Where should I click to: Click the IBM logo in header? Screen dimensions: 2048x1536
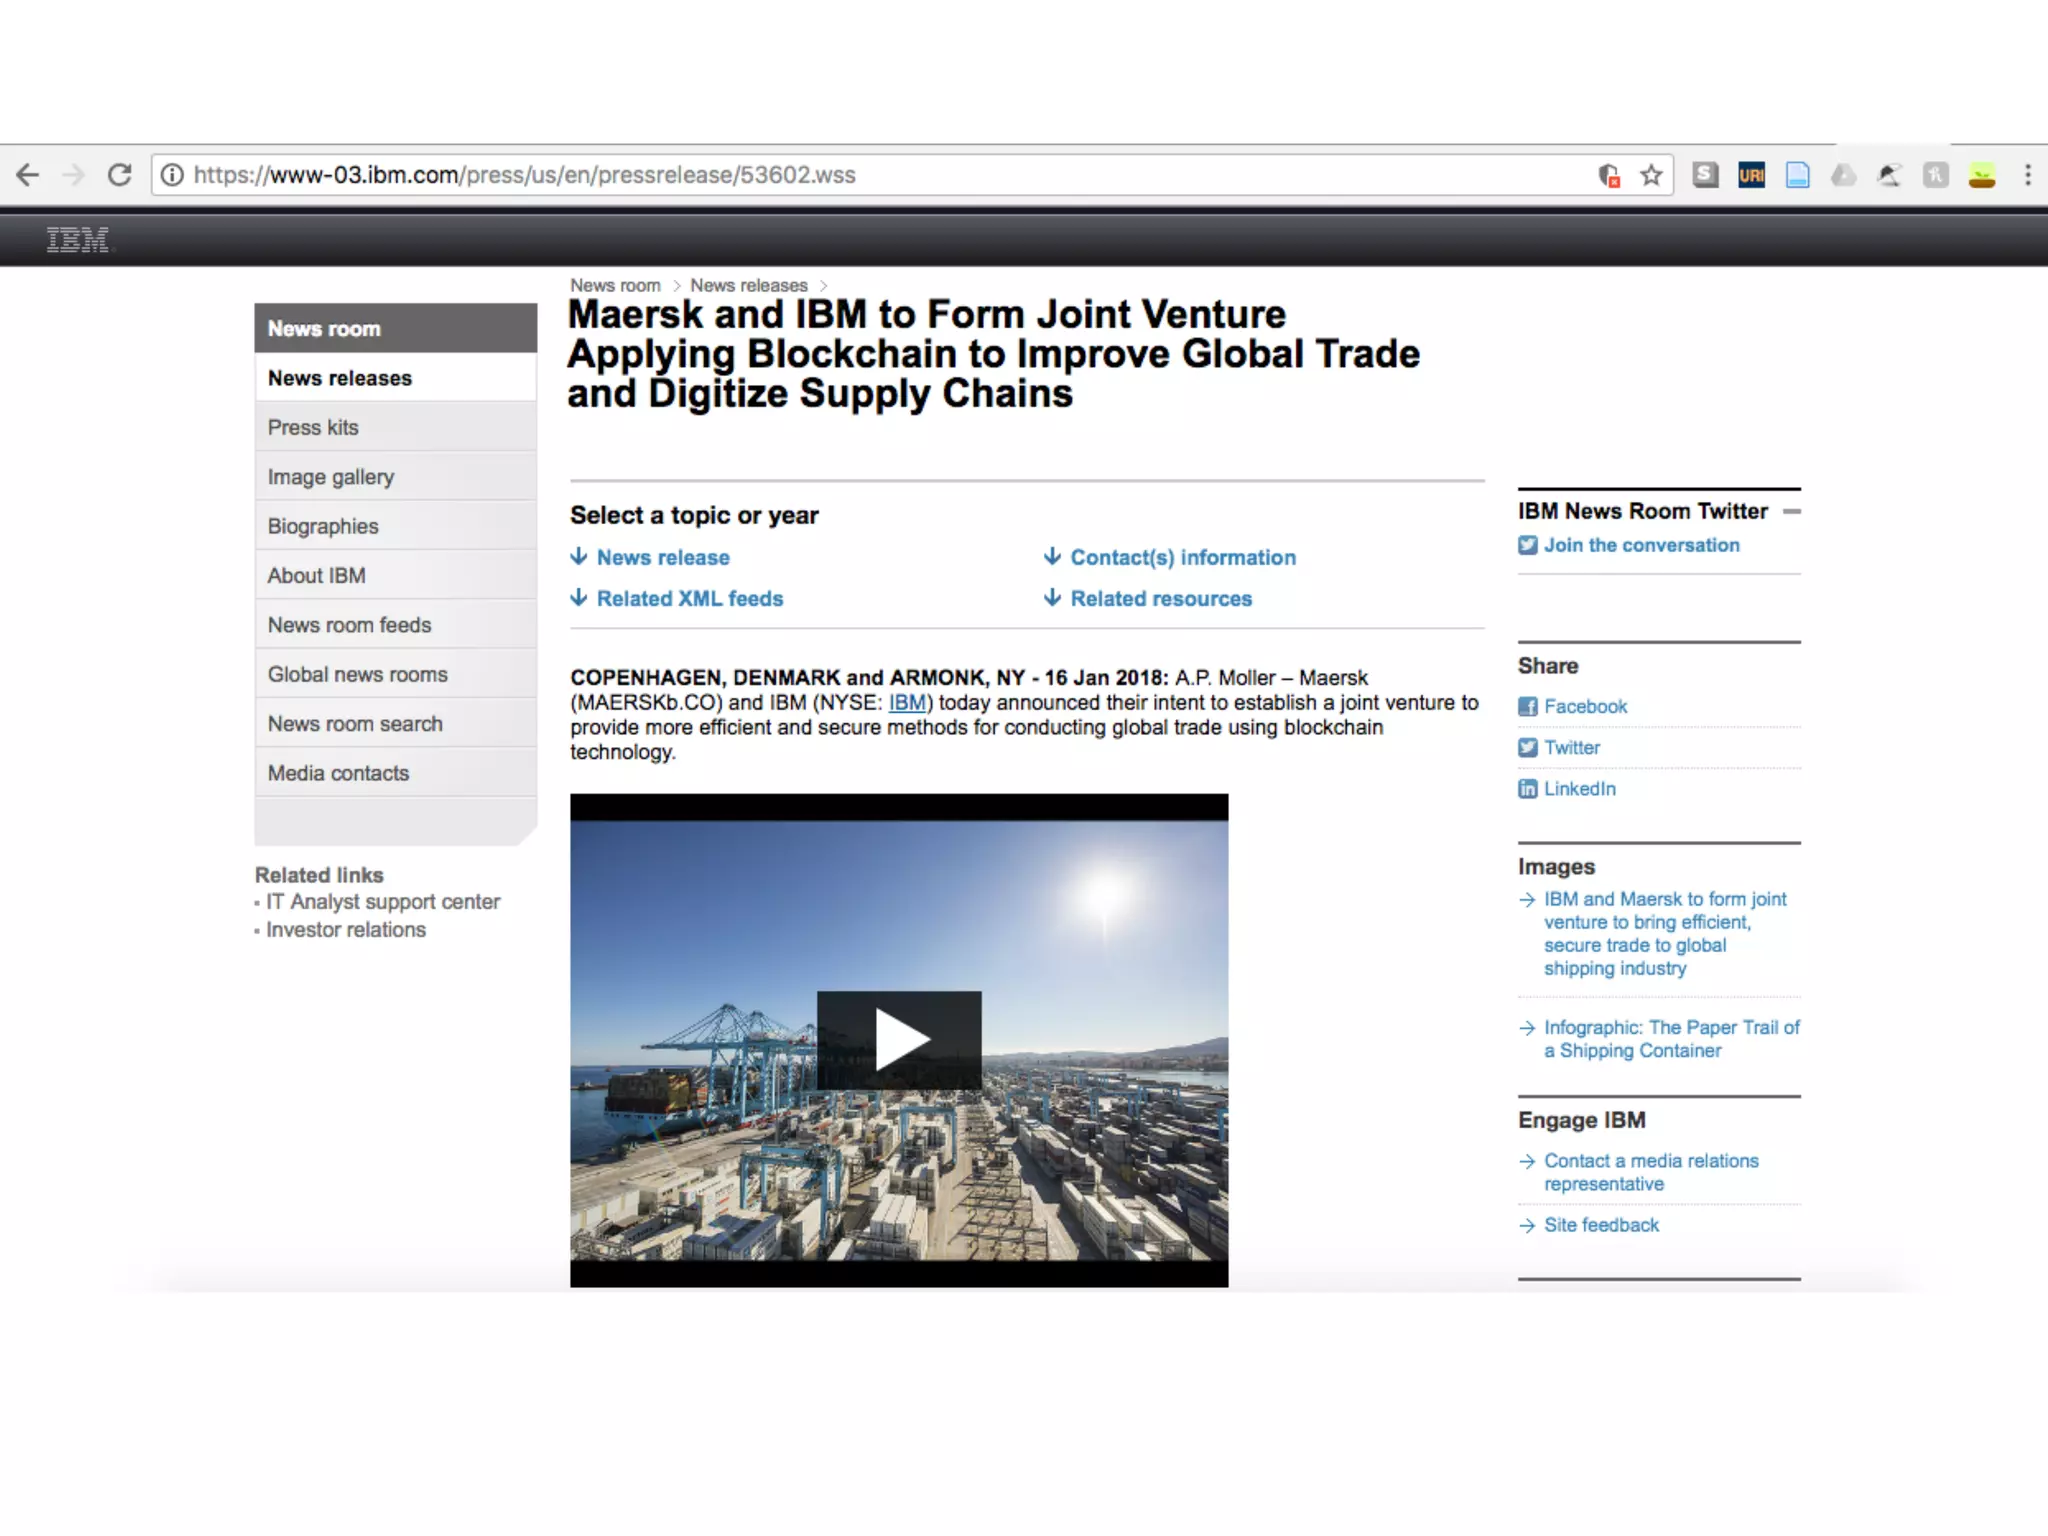(78, 240)
